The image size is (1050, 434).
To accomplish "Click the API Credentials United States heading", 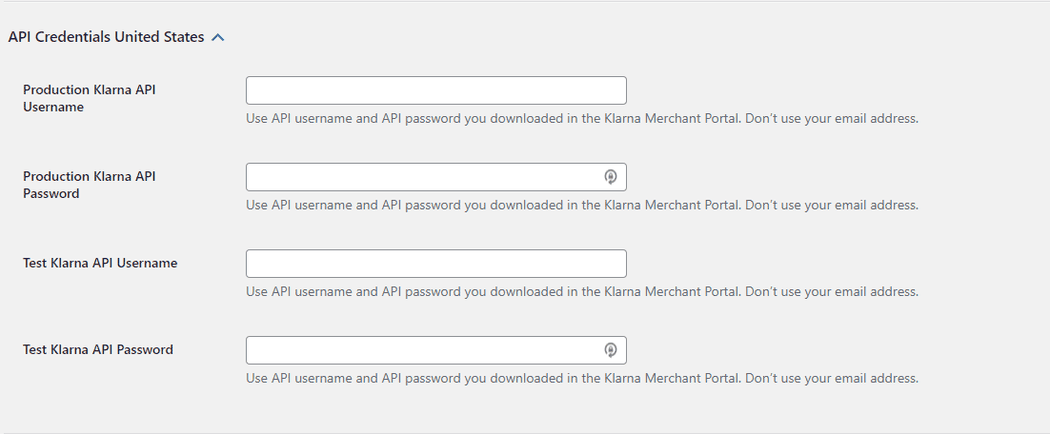I will (x=106, y=37).
